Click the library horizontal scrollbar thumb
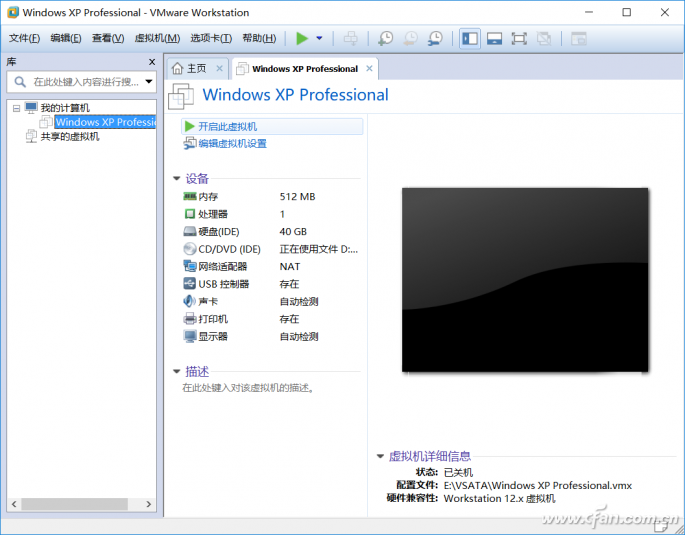685x535 pixels. (x=75, y=504)
